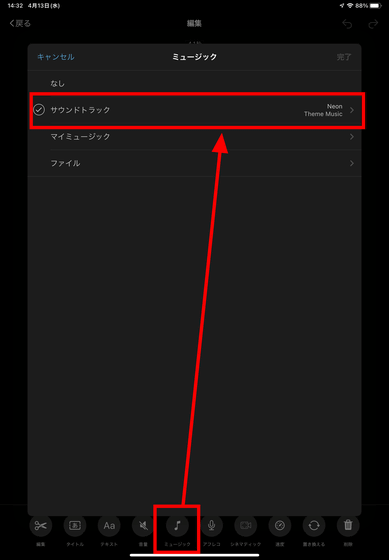Open the タイトル title tool
This screenshot has width=389, height=560.
tap(75, 525)
